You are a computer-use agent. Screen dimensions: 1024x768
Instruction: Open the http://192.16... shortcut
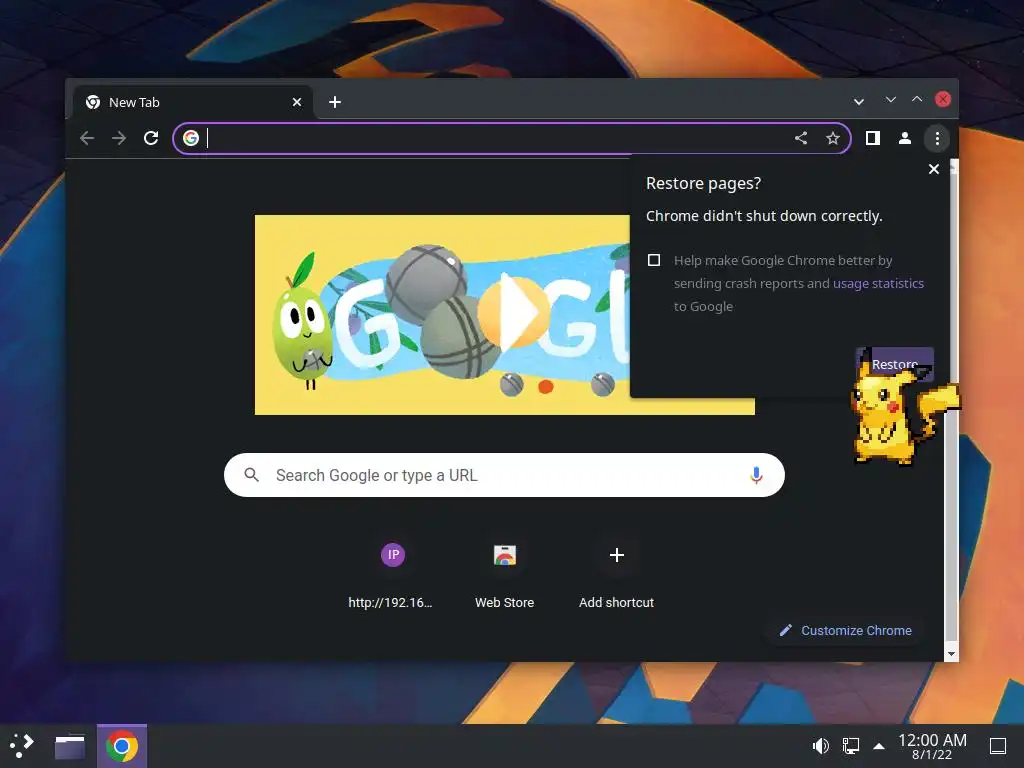(392, 575)
